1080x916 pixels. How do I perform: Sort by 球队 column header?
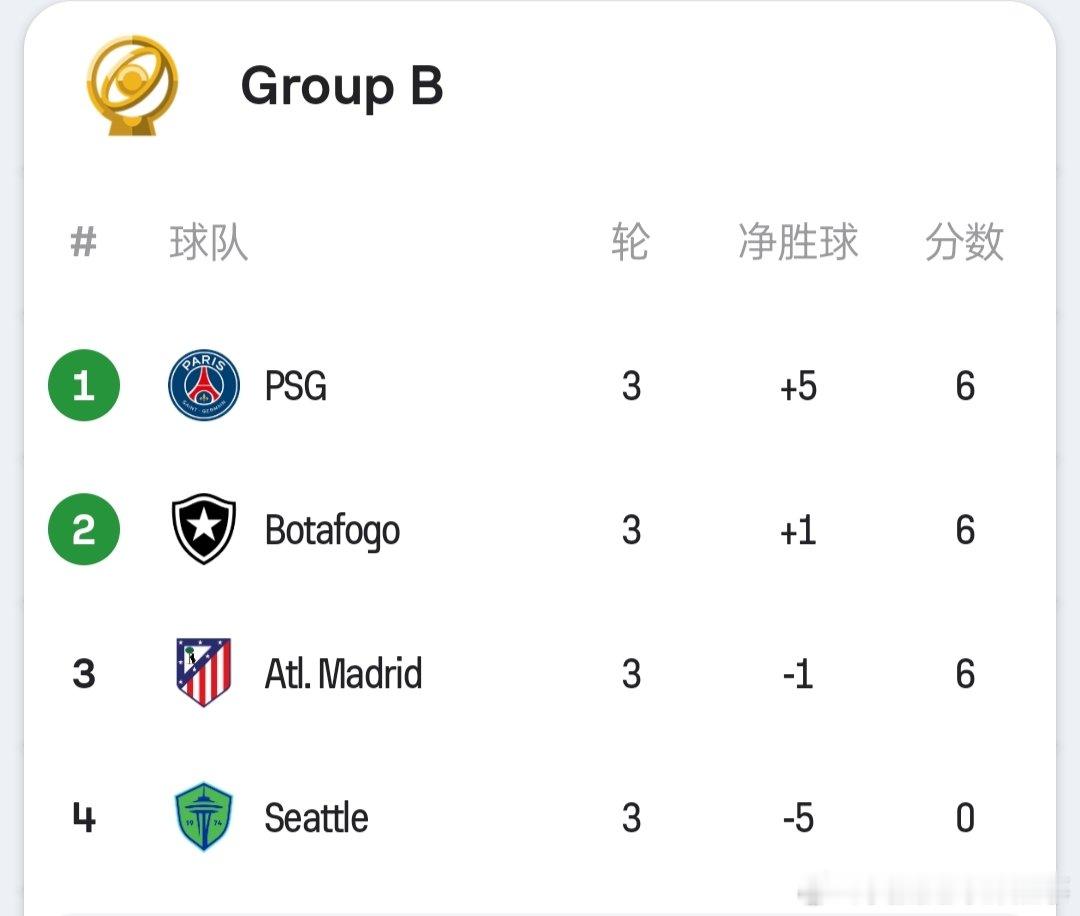[209, 242]
